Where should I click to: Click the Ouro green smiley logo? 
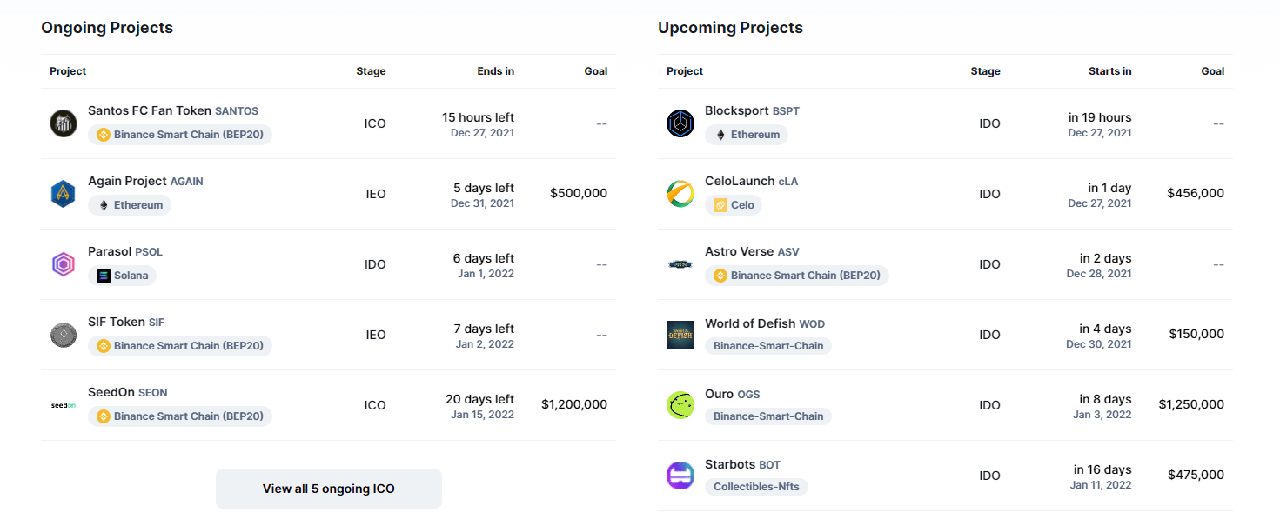pos(680,405)
